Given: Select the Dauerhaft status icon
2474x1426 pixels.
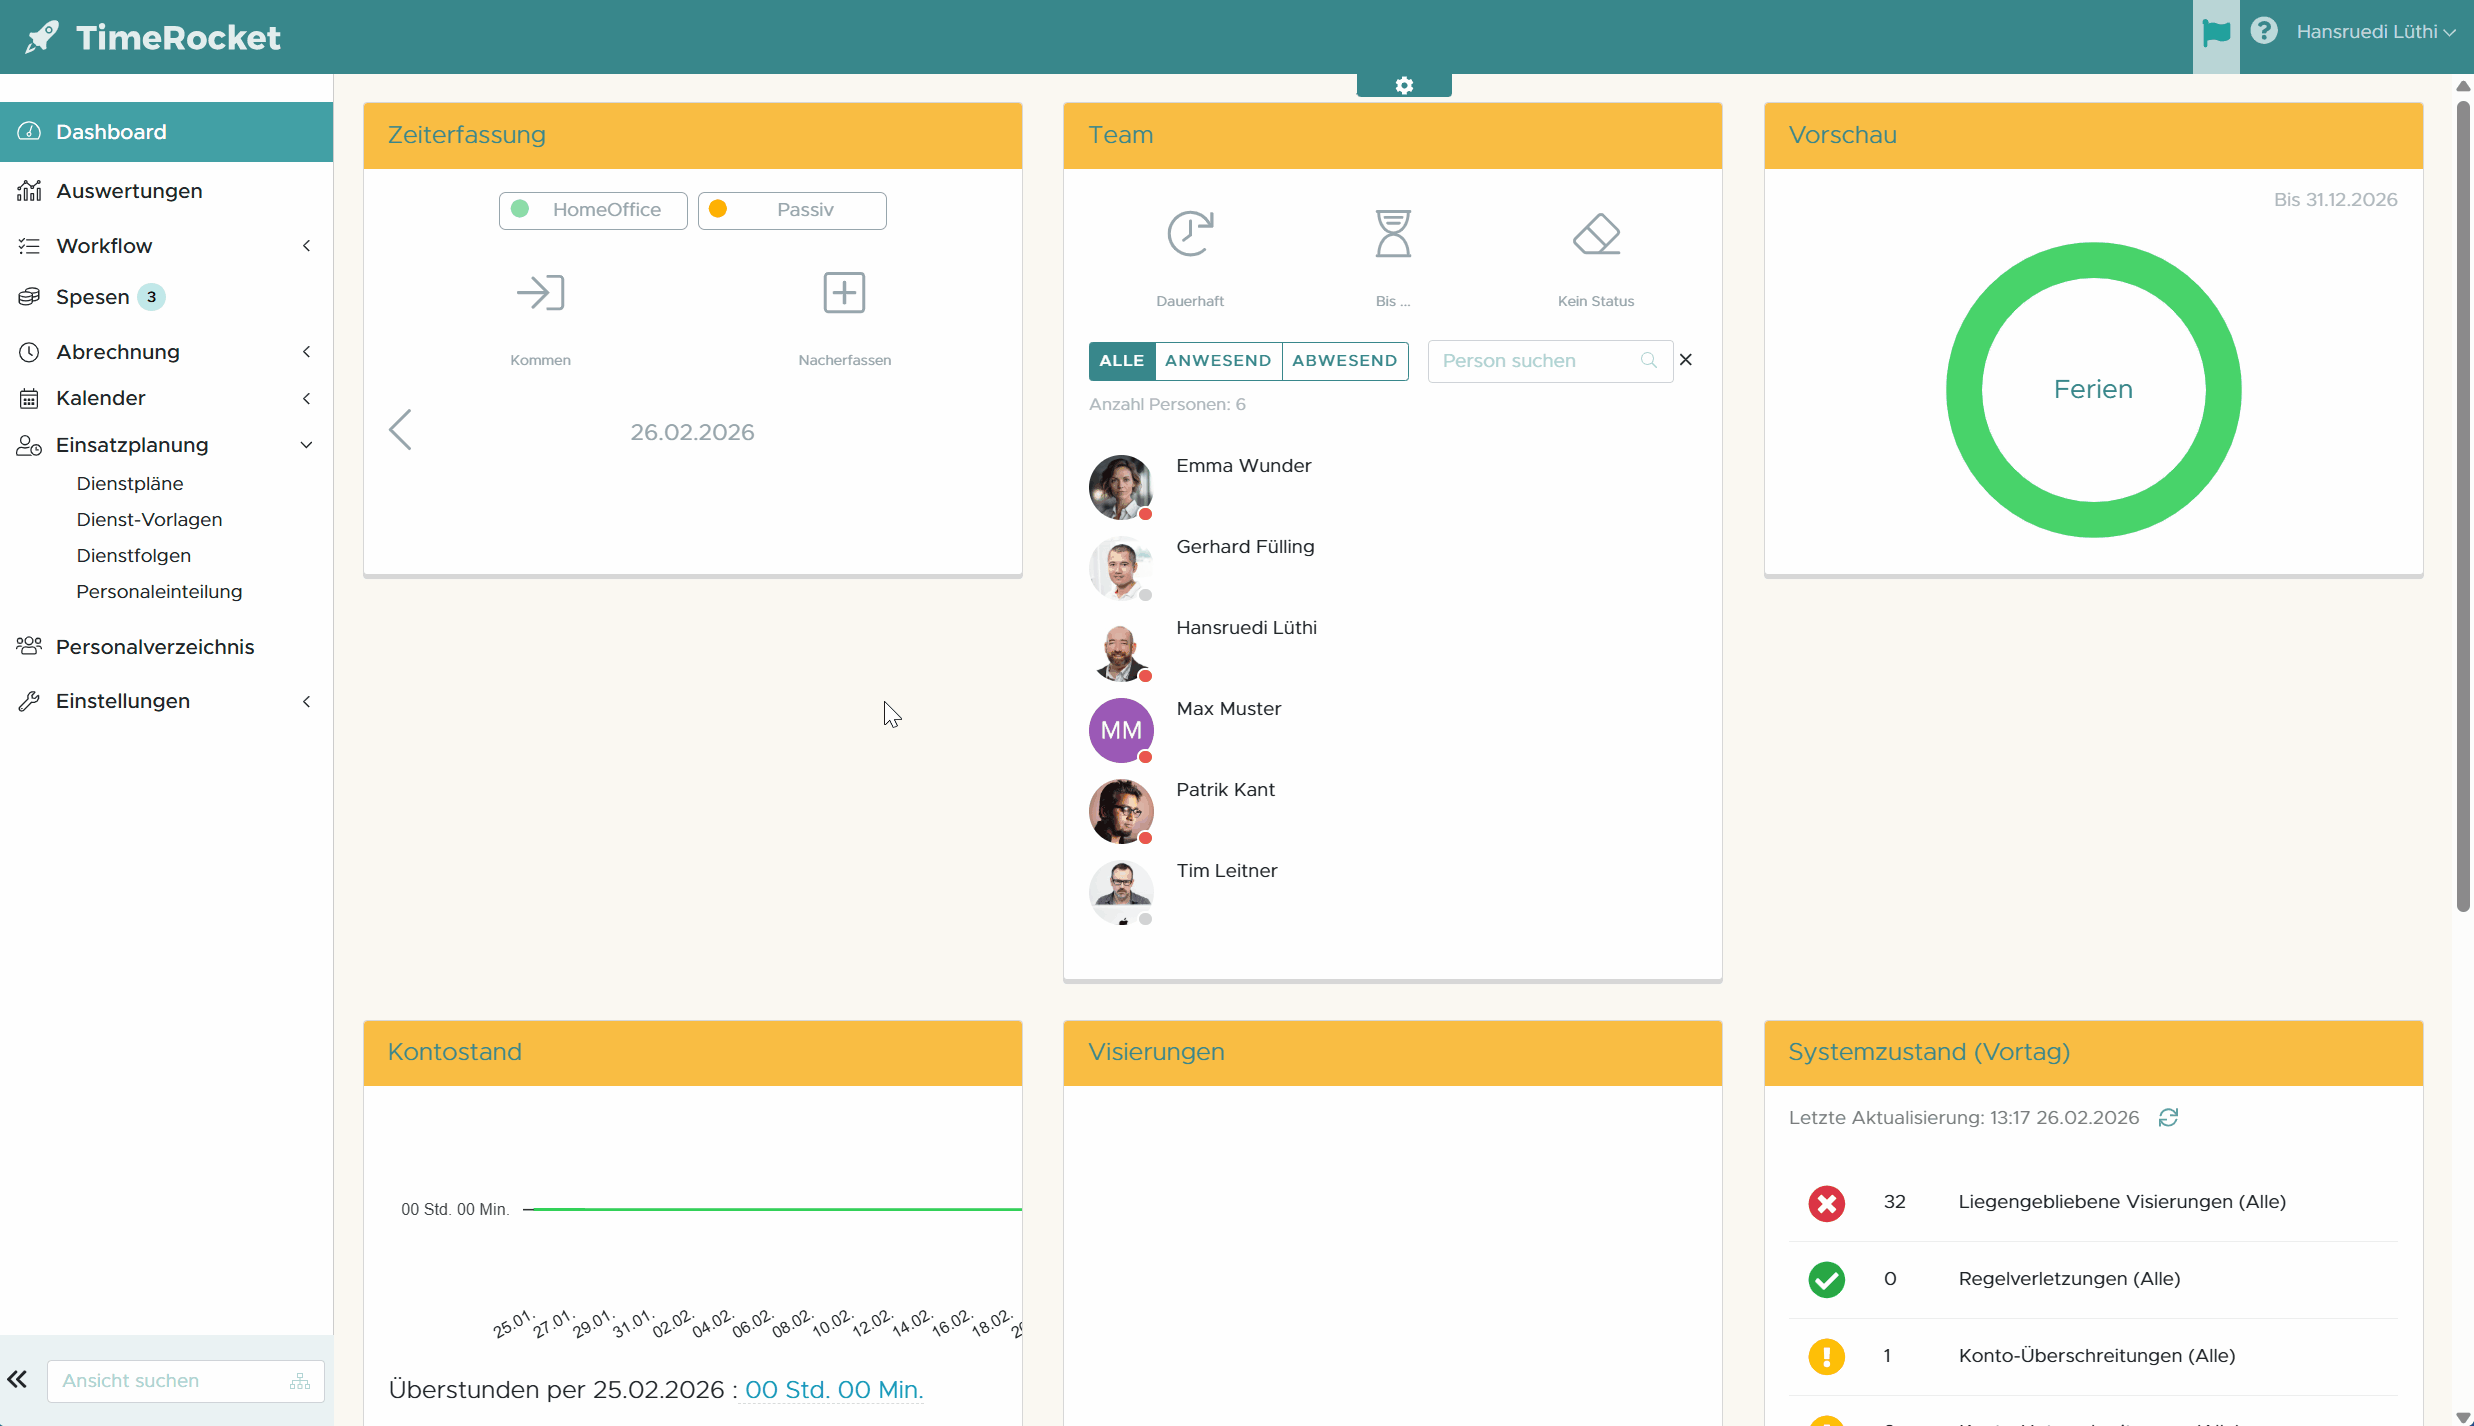Looking at the screenshot, I should pos(1190,234).
